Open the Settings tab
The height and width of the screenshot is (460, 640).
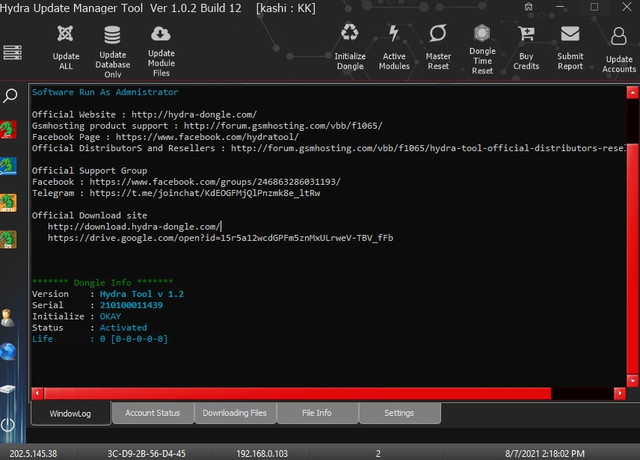point(399,413)
